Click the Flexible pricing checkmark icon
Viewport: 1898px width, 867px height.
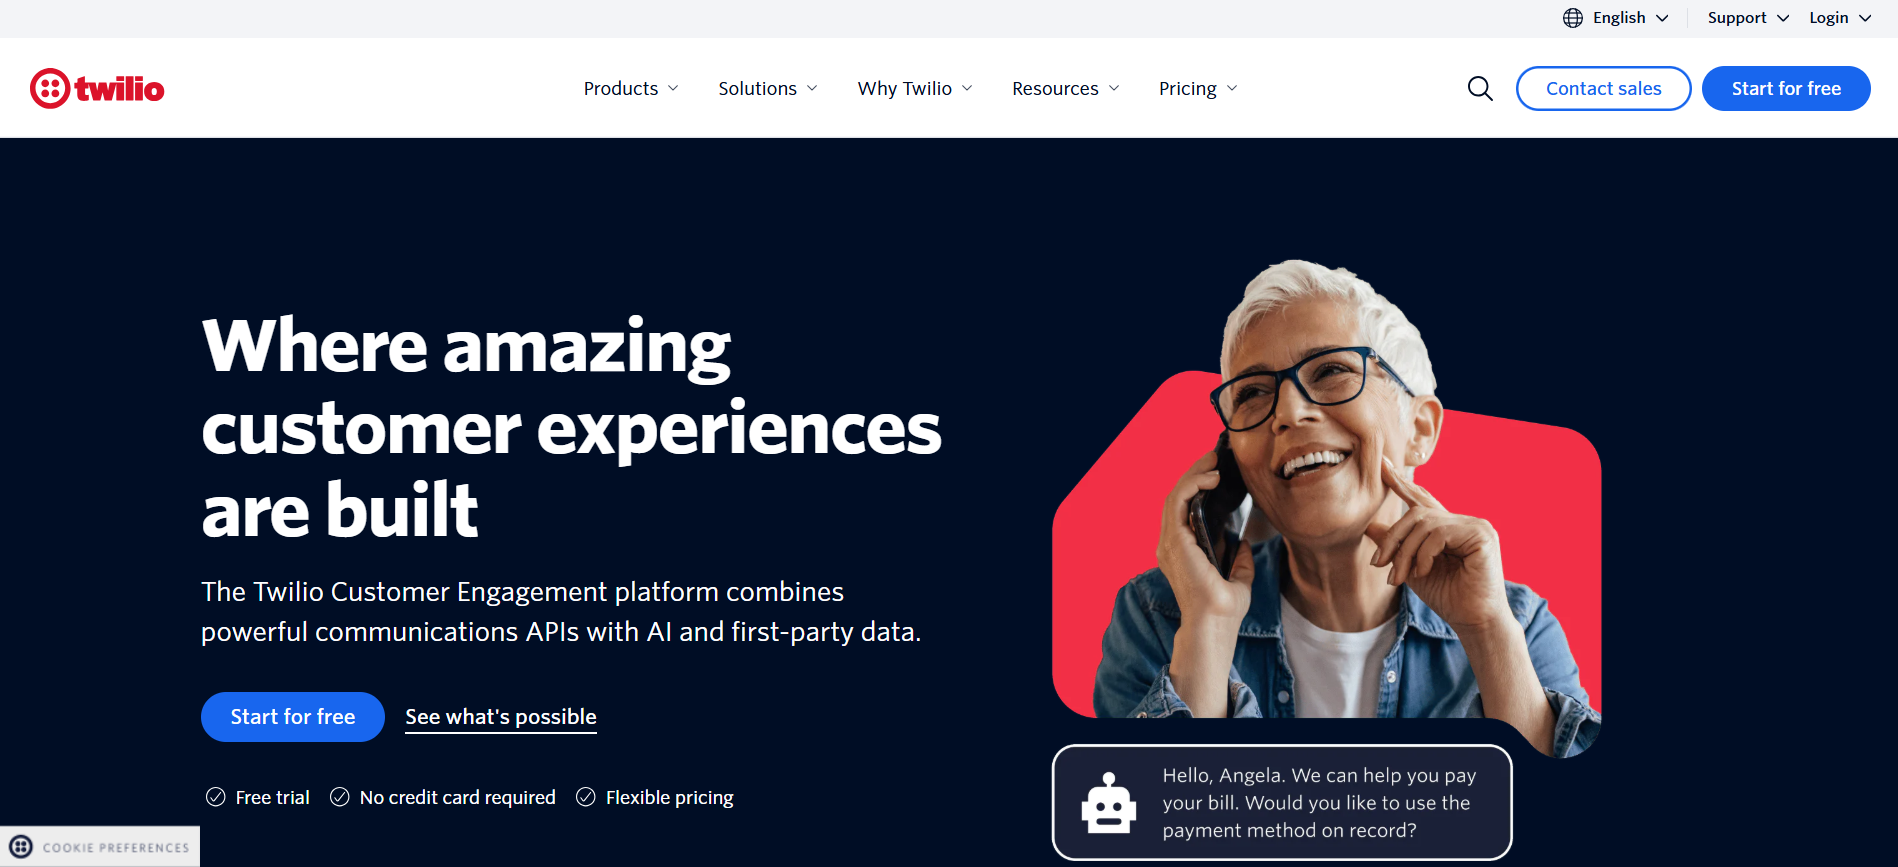click(x=586, y=797)
